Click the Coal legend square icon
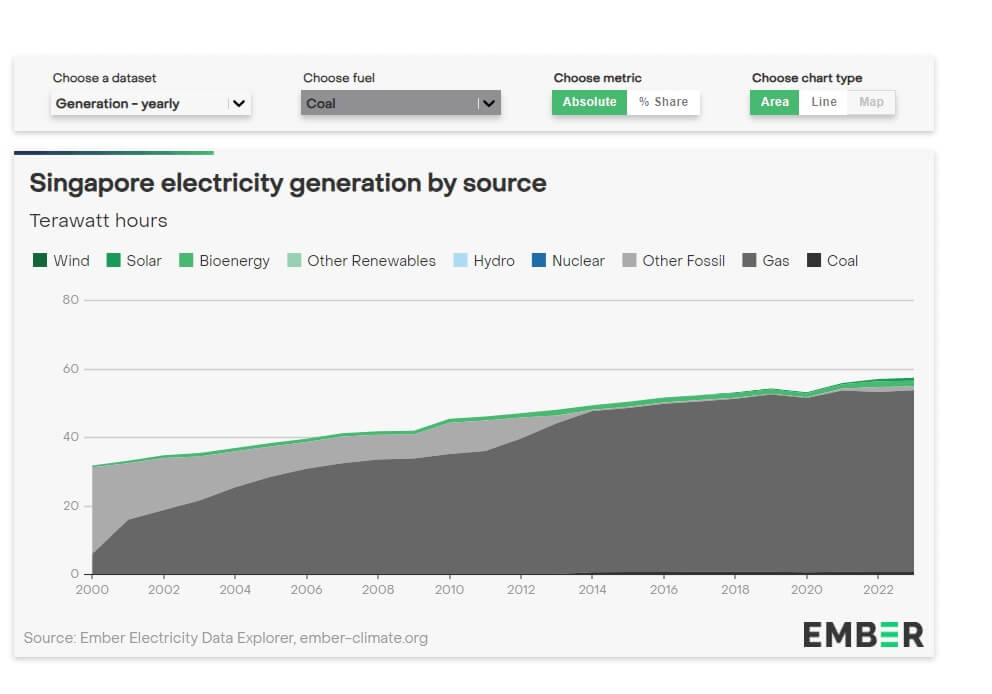 click(x=814, y=261)
